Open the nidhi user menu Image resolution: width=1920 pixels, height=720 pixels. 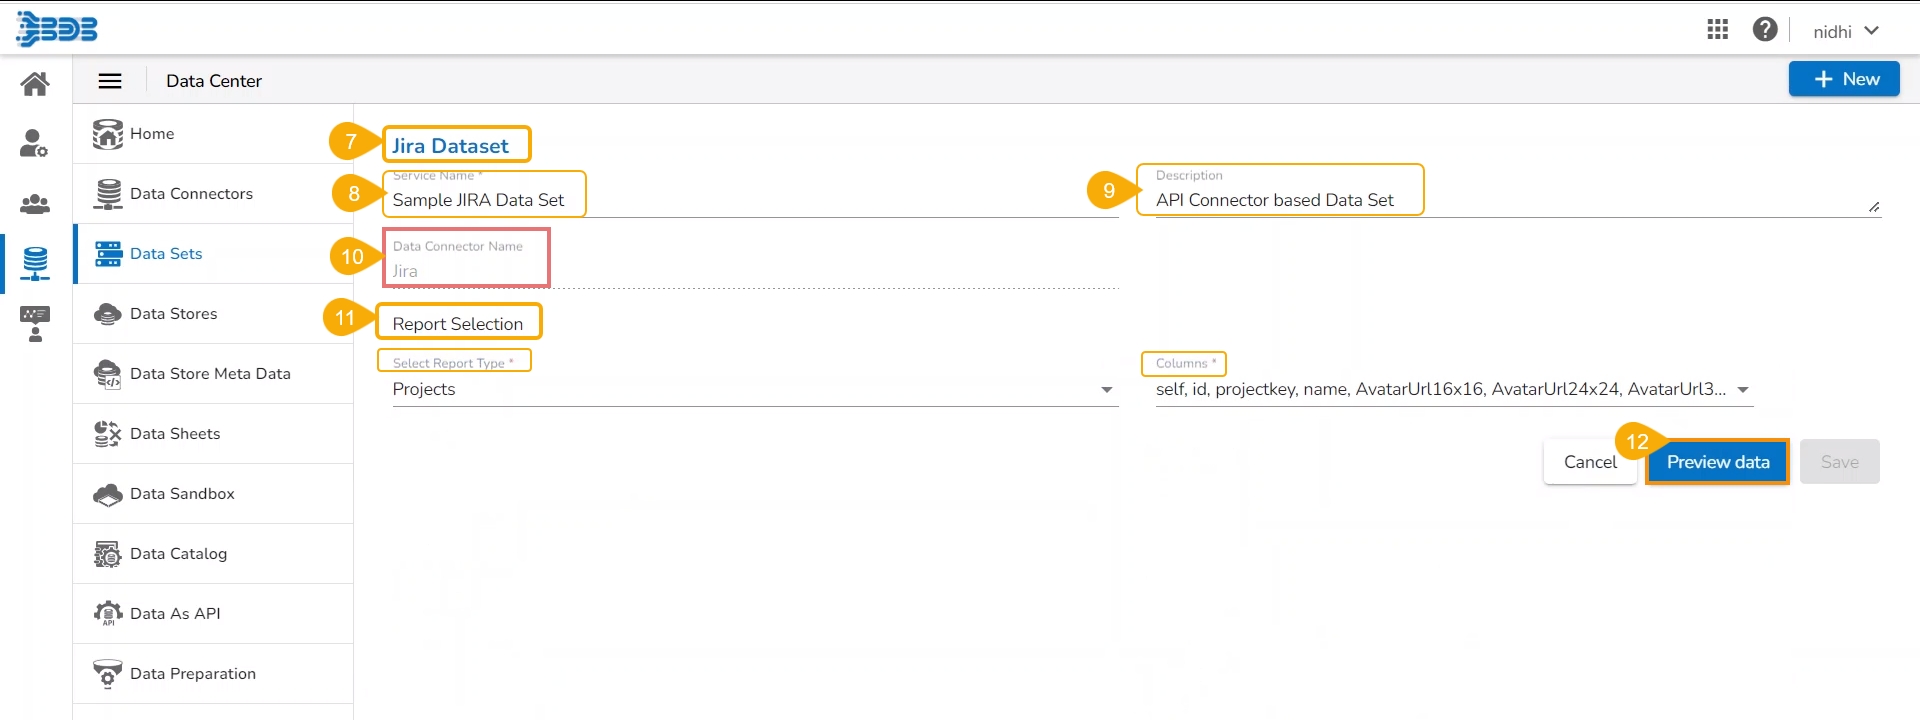click(x=1846, y=31)
